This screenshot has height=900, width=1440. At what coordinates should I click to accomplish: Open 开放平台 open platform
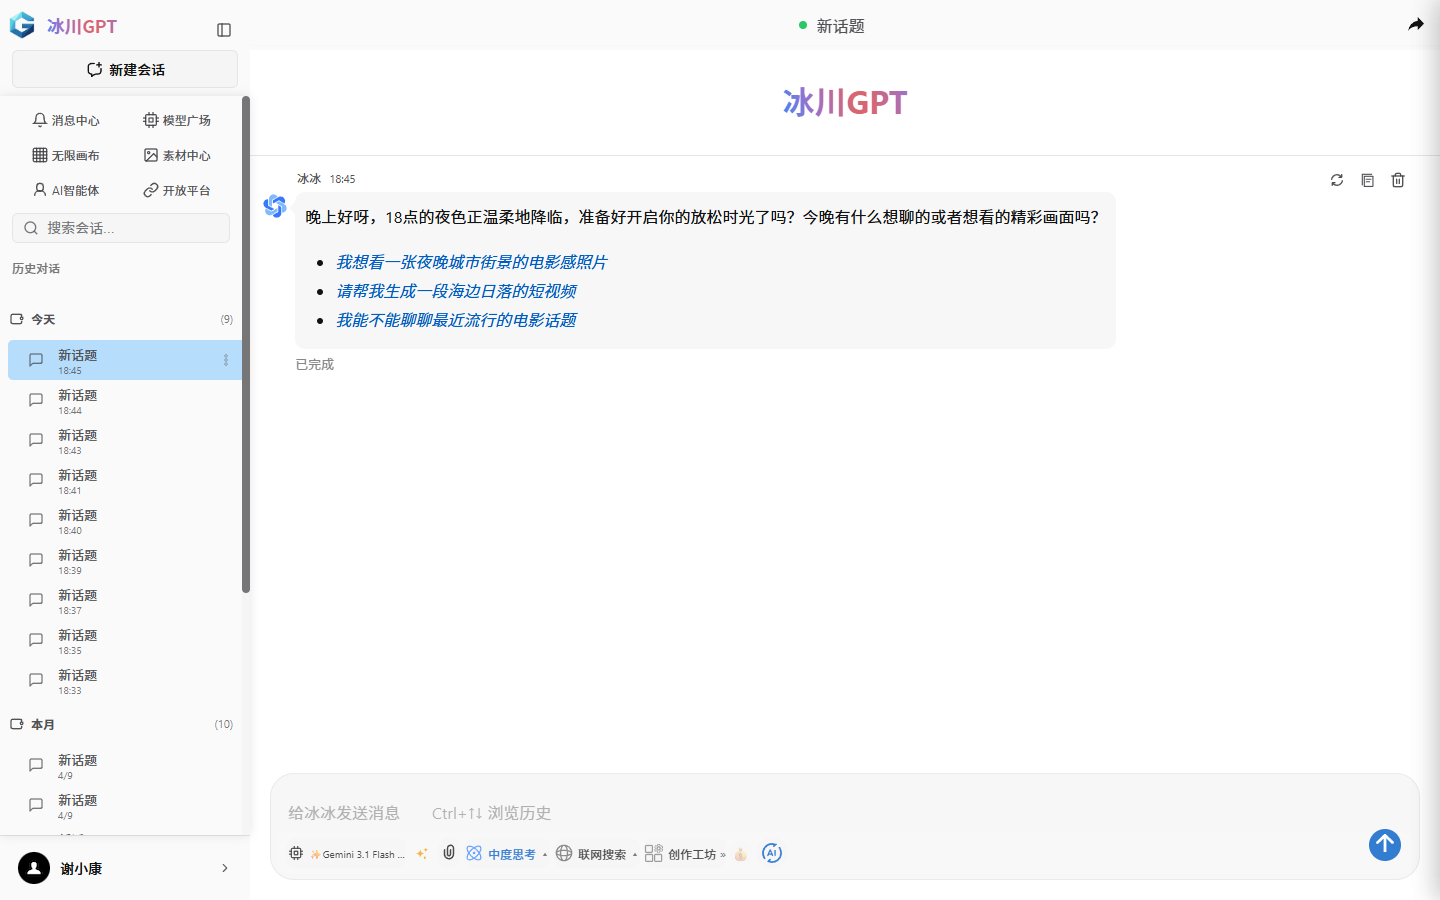click(177, 190)
